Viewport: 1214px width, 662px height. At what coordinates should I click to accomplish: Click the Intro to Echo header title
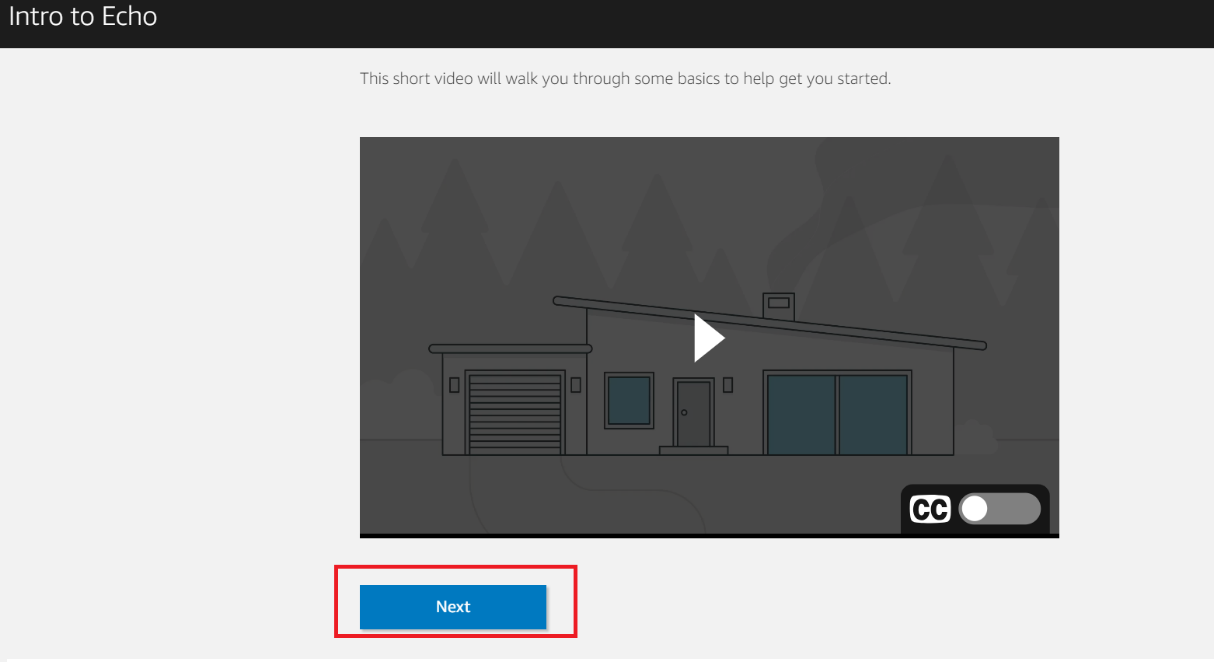tap(83, 17)
